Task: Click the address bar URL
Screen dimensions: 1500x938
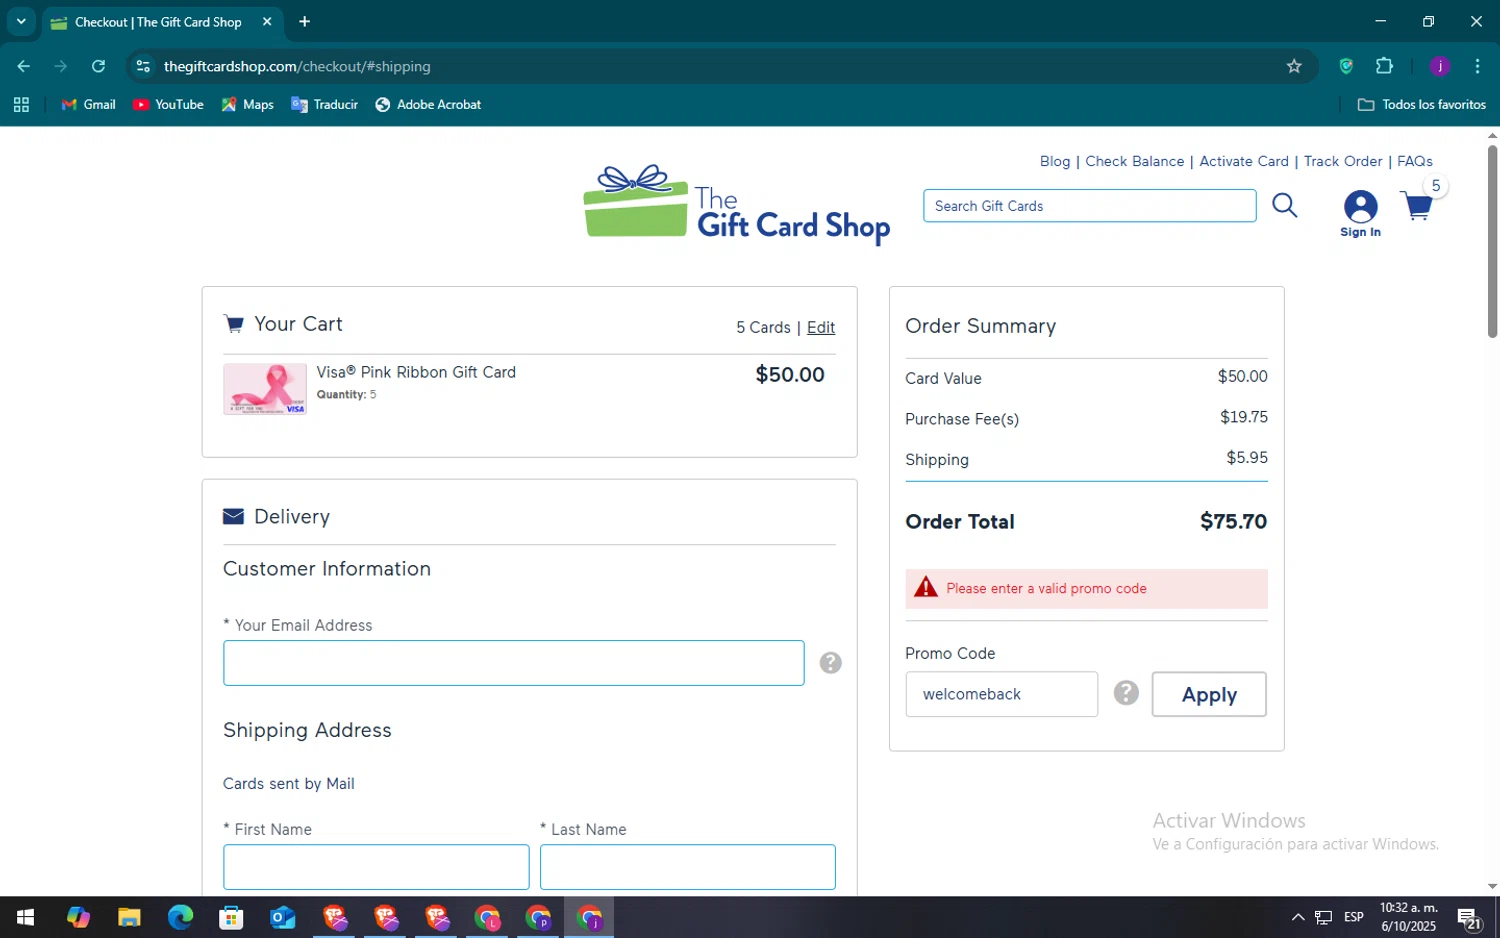Action: (x=297, y=66)
